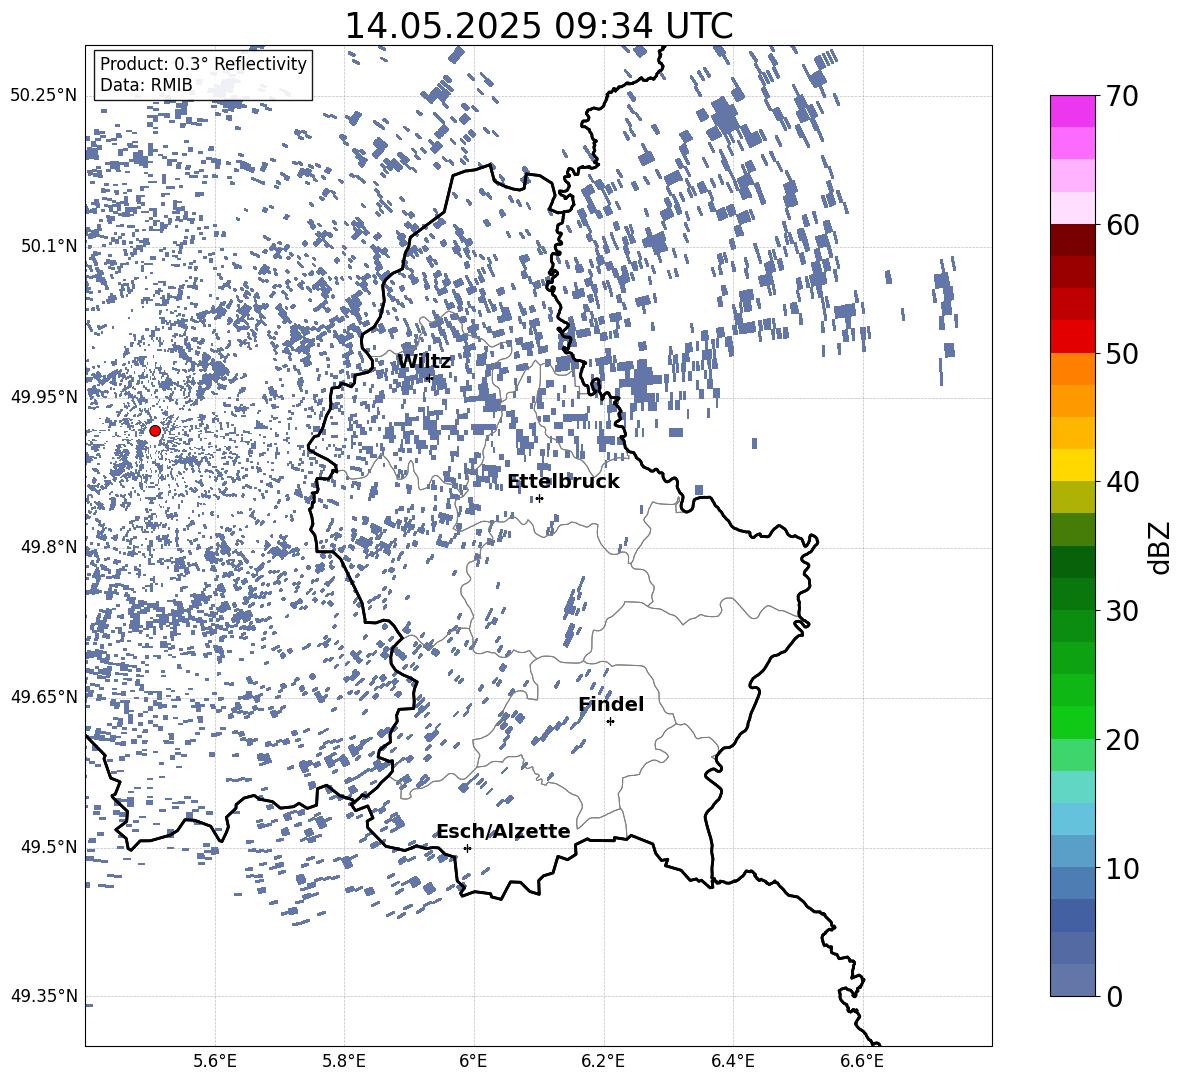The width and height of the screenshot is (1184, 1081).
Task: Click the dark maroon colorbar segment below 60
Action: pos(1073,241)
